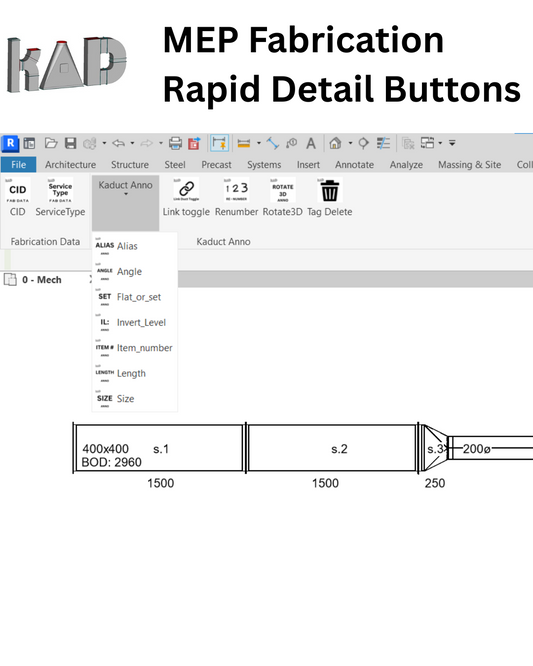Click the Section view icon
Screen dimensions: 533x666
coord(364,143)
